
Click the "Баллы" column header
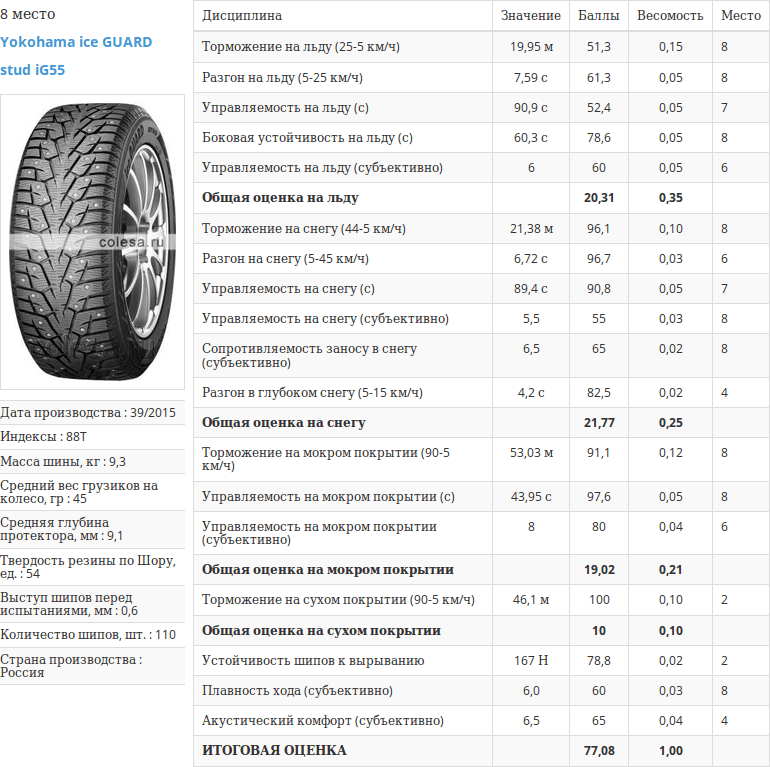598,16
